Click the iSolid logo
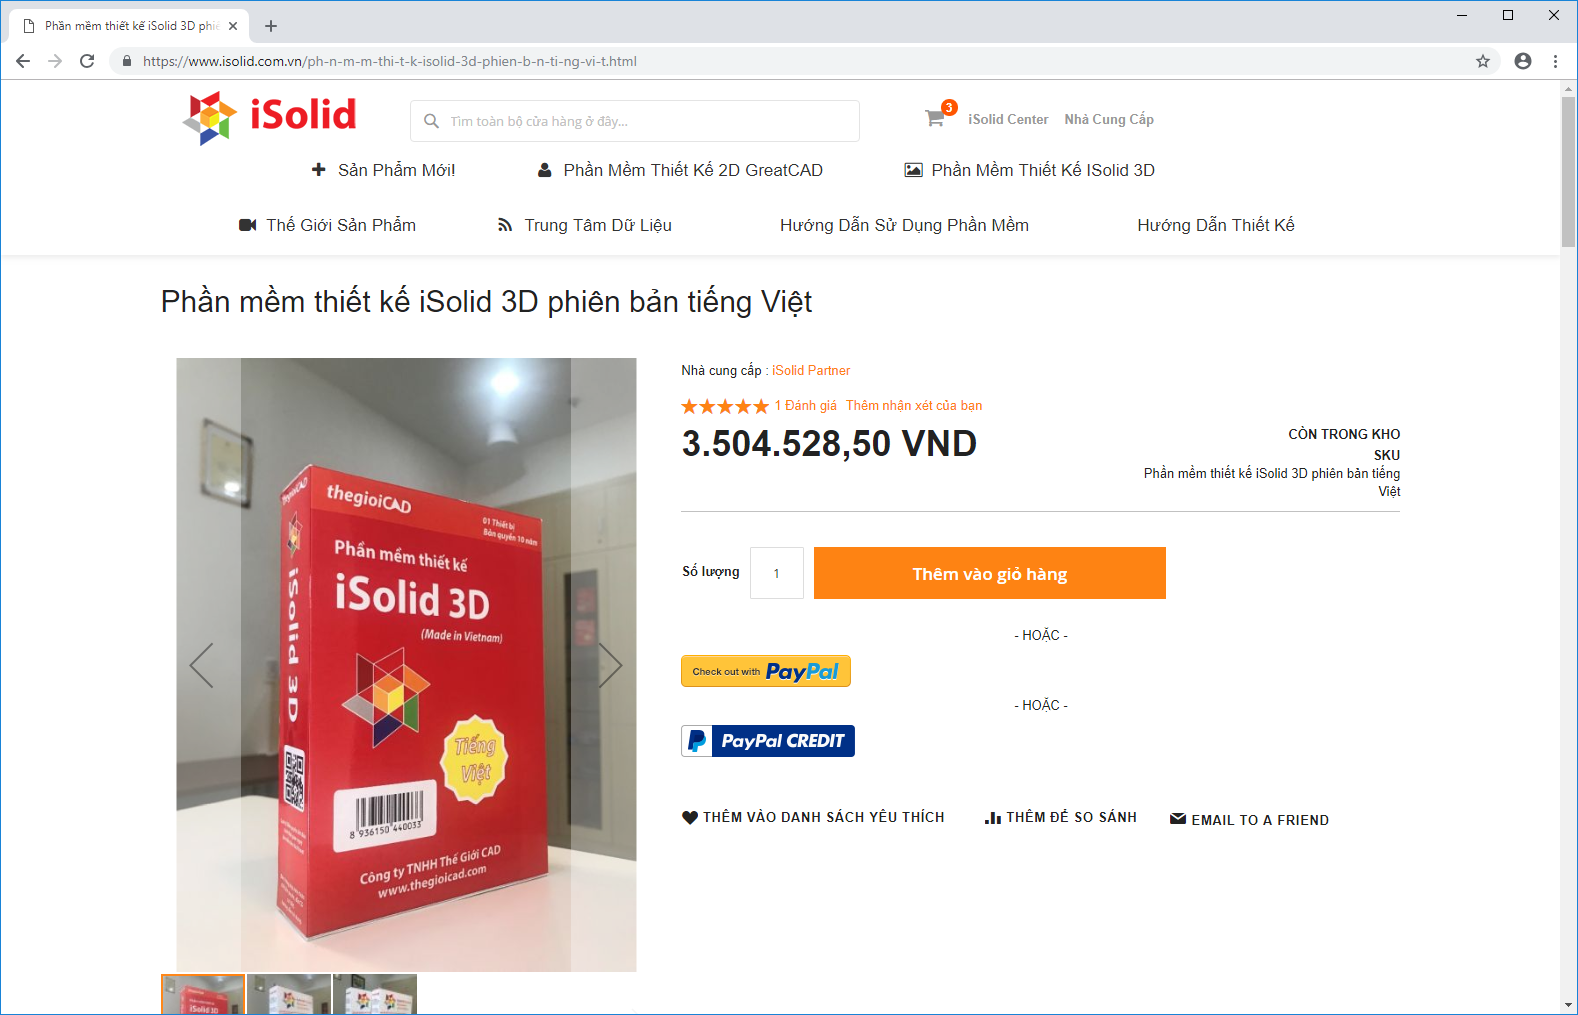 point(269,118)
